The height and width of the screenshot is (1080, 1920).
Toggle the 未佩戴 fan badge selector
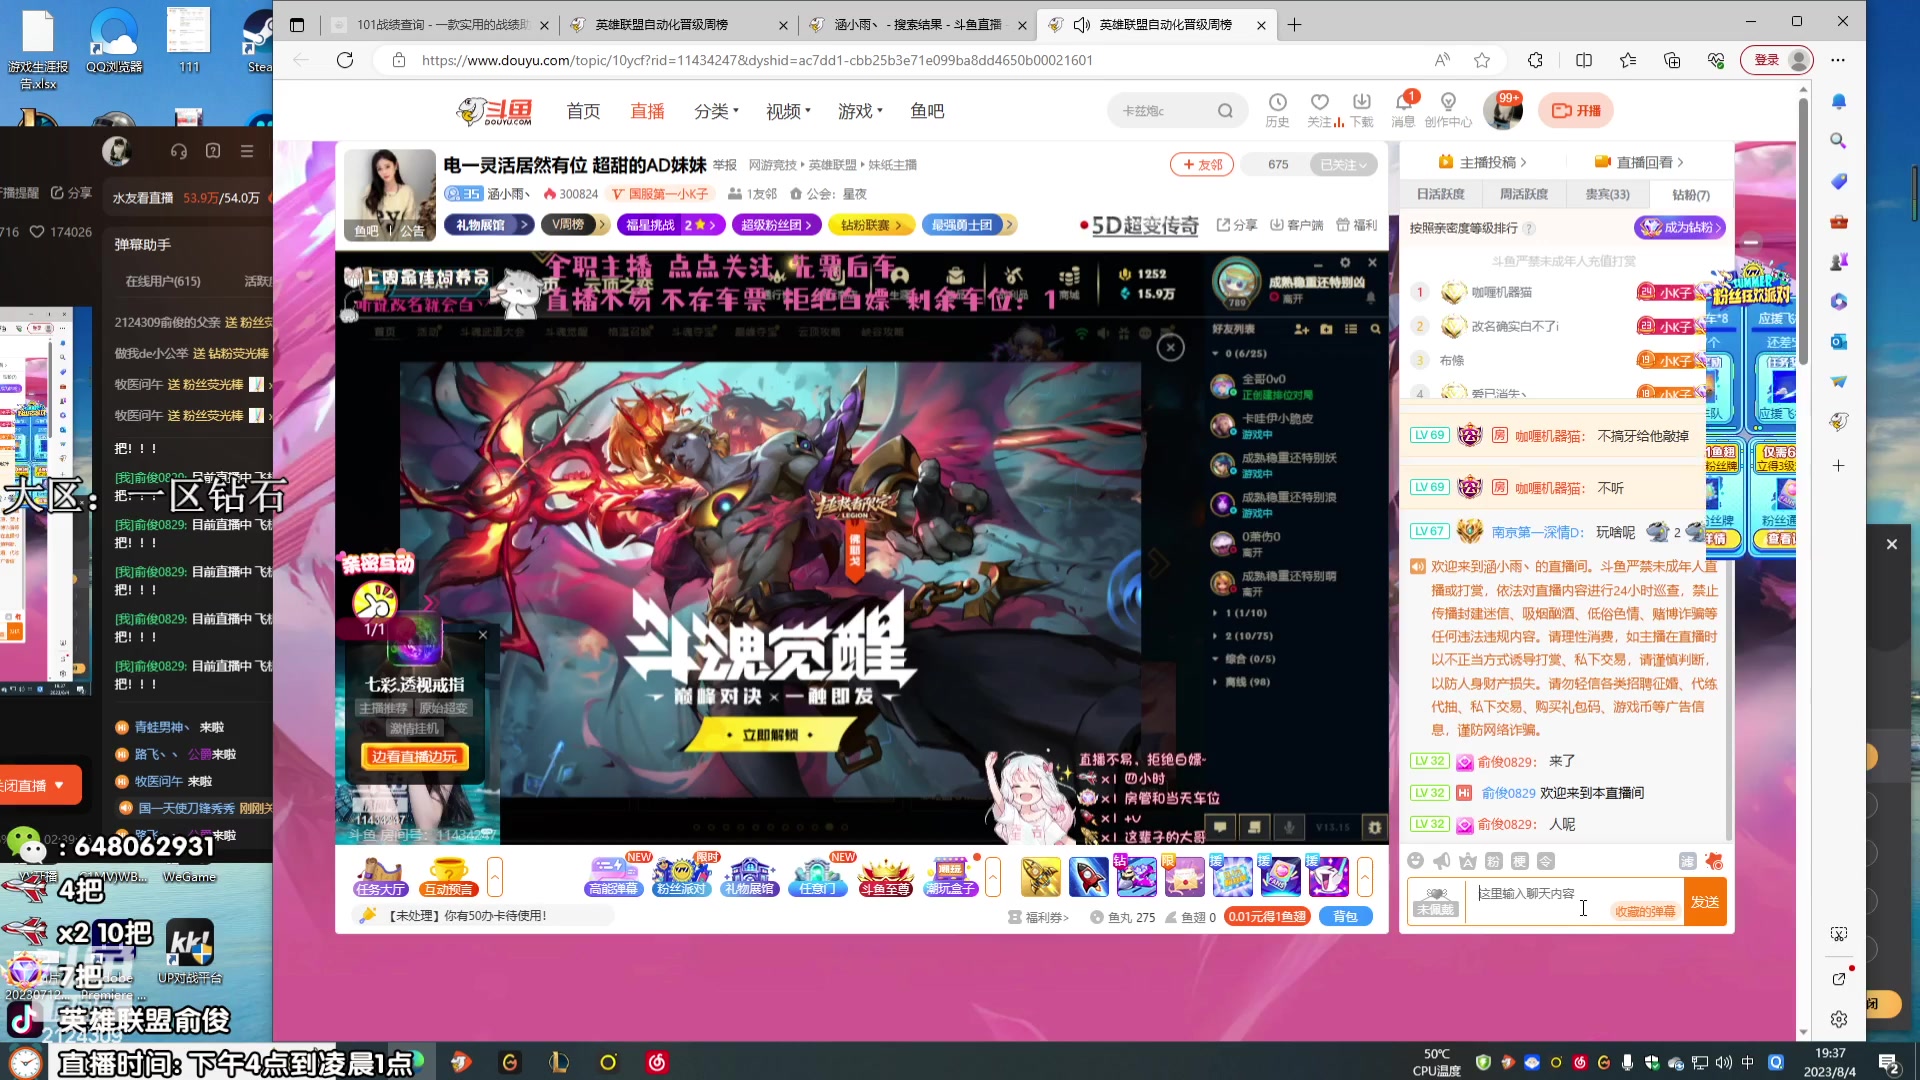[1436, 901]
